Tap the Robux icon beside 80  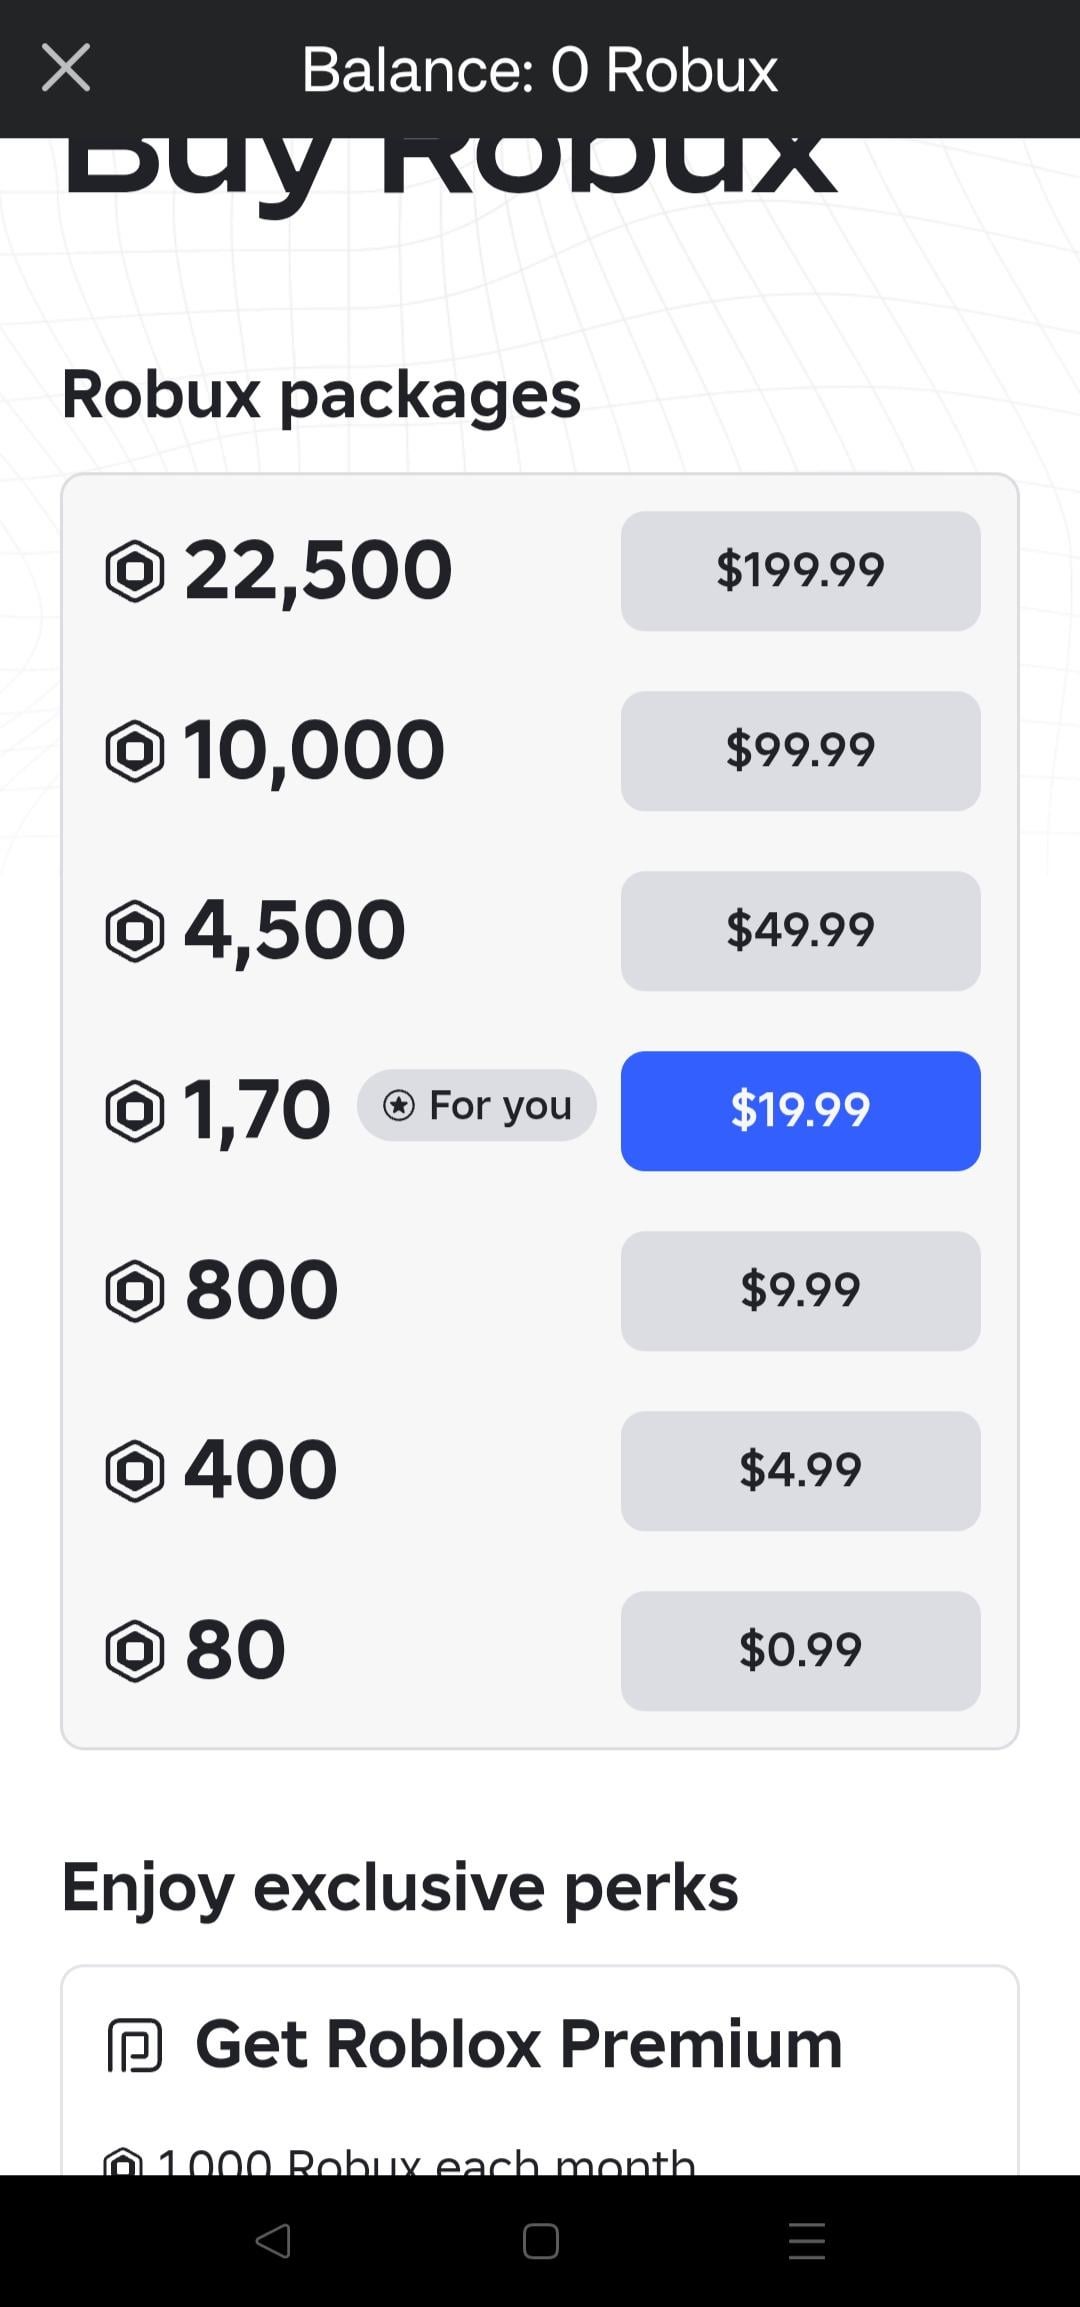(x=134, y=1651)
